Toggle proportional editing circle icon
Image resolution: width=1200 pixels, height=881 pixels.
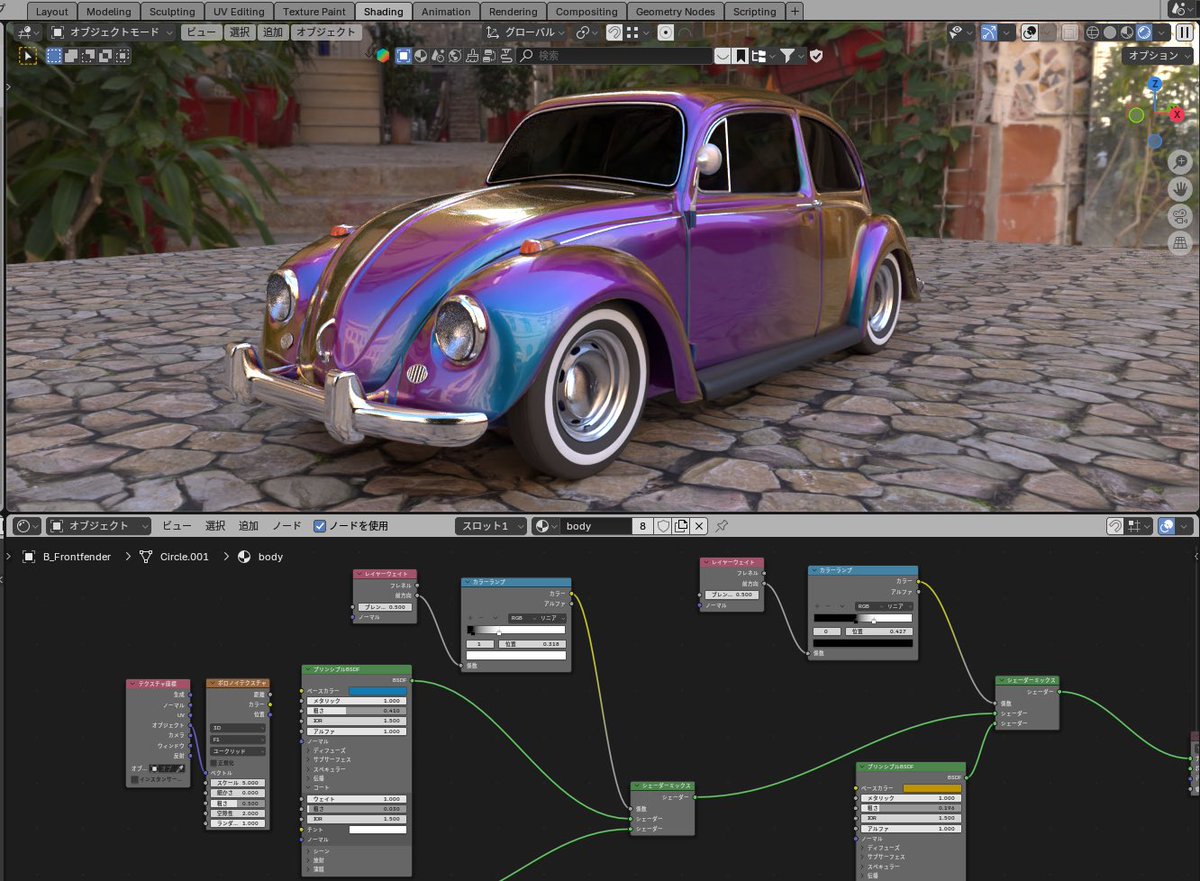point(665,32)
